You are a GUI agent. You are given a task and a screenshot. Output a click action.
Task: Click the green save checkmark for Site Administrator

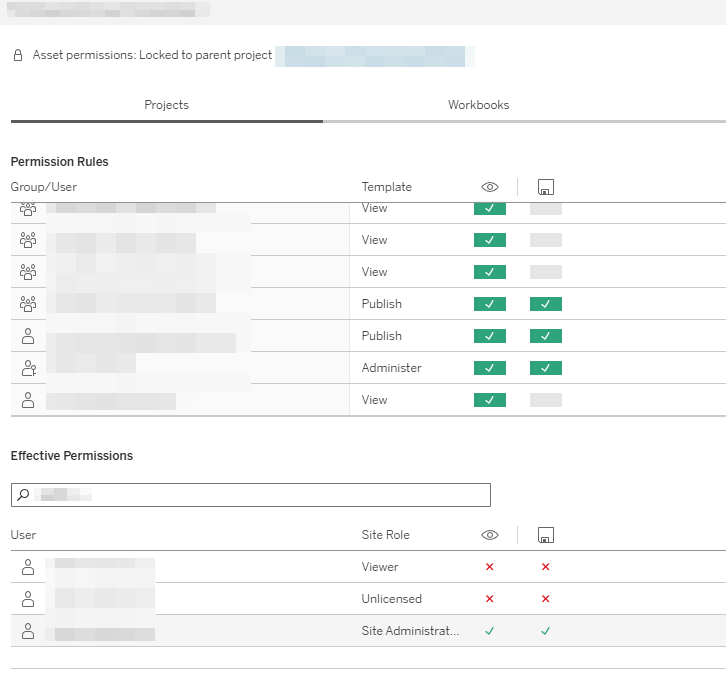(x=546, y=631)
